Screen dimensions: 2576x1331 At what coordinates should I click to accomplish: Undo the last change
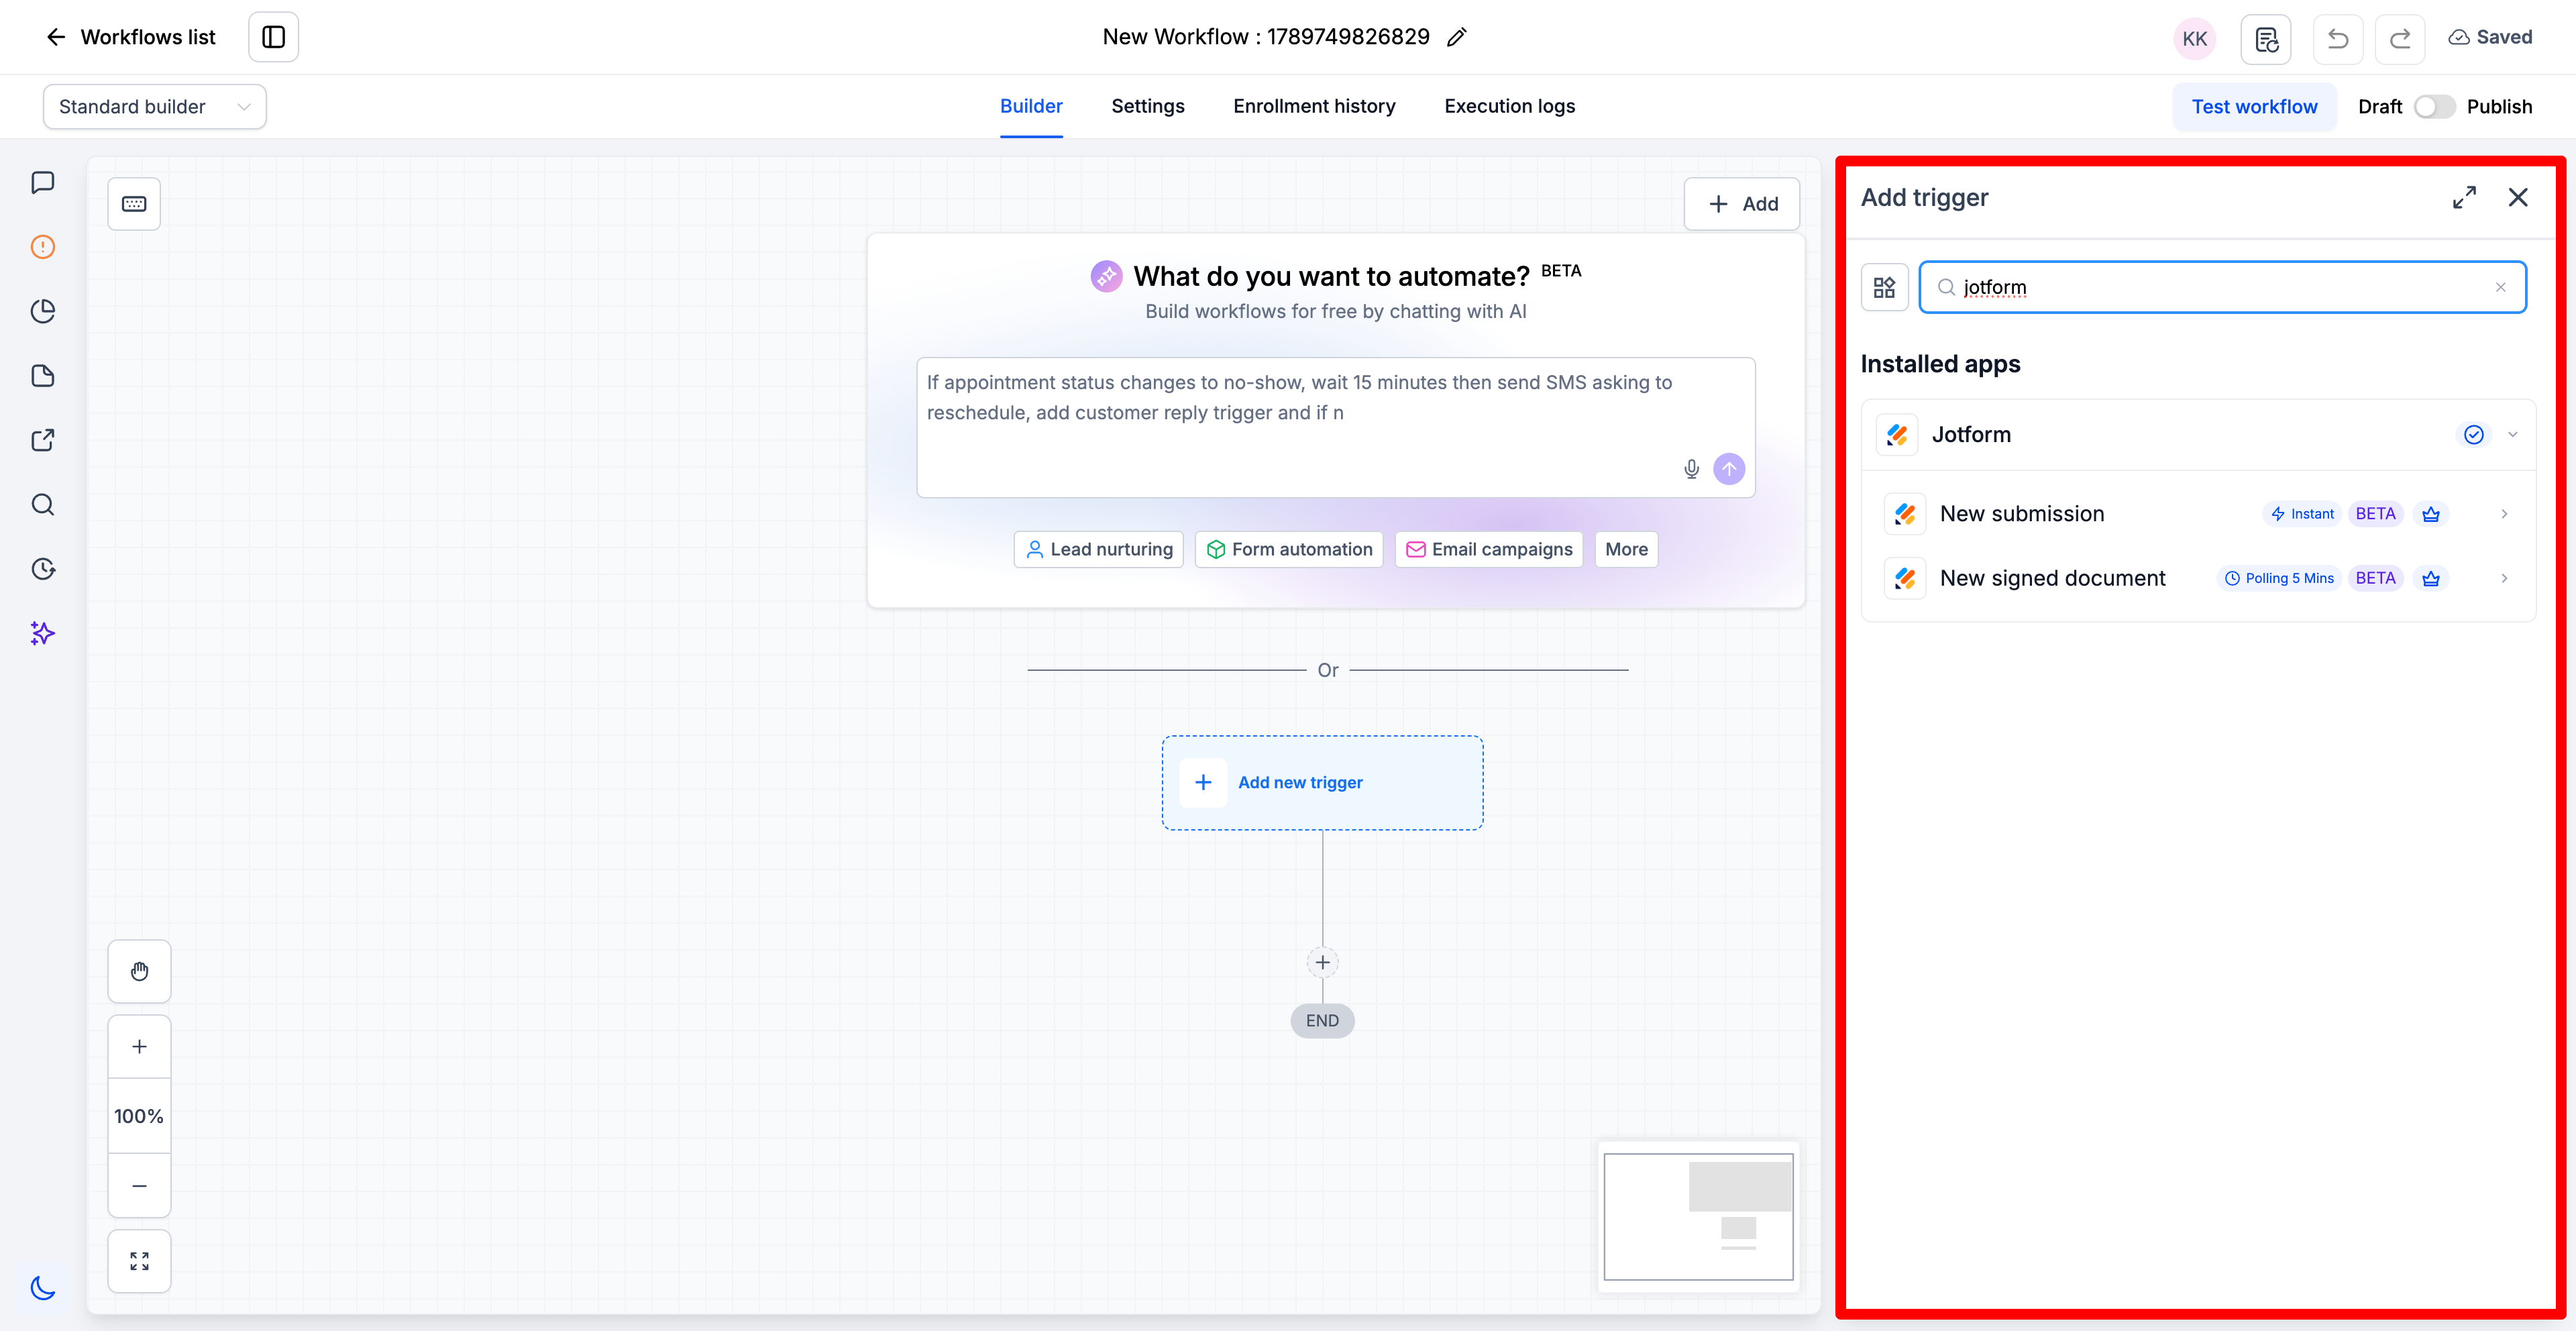point(2338,39)
